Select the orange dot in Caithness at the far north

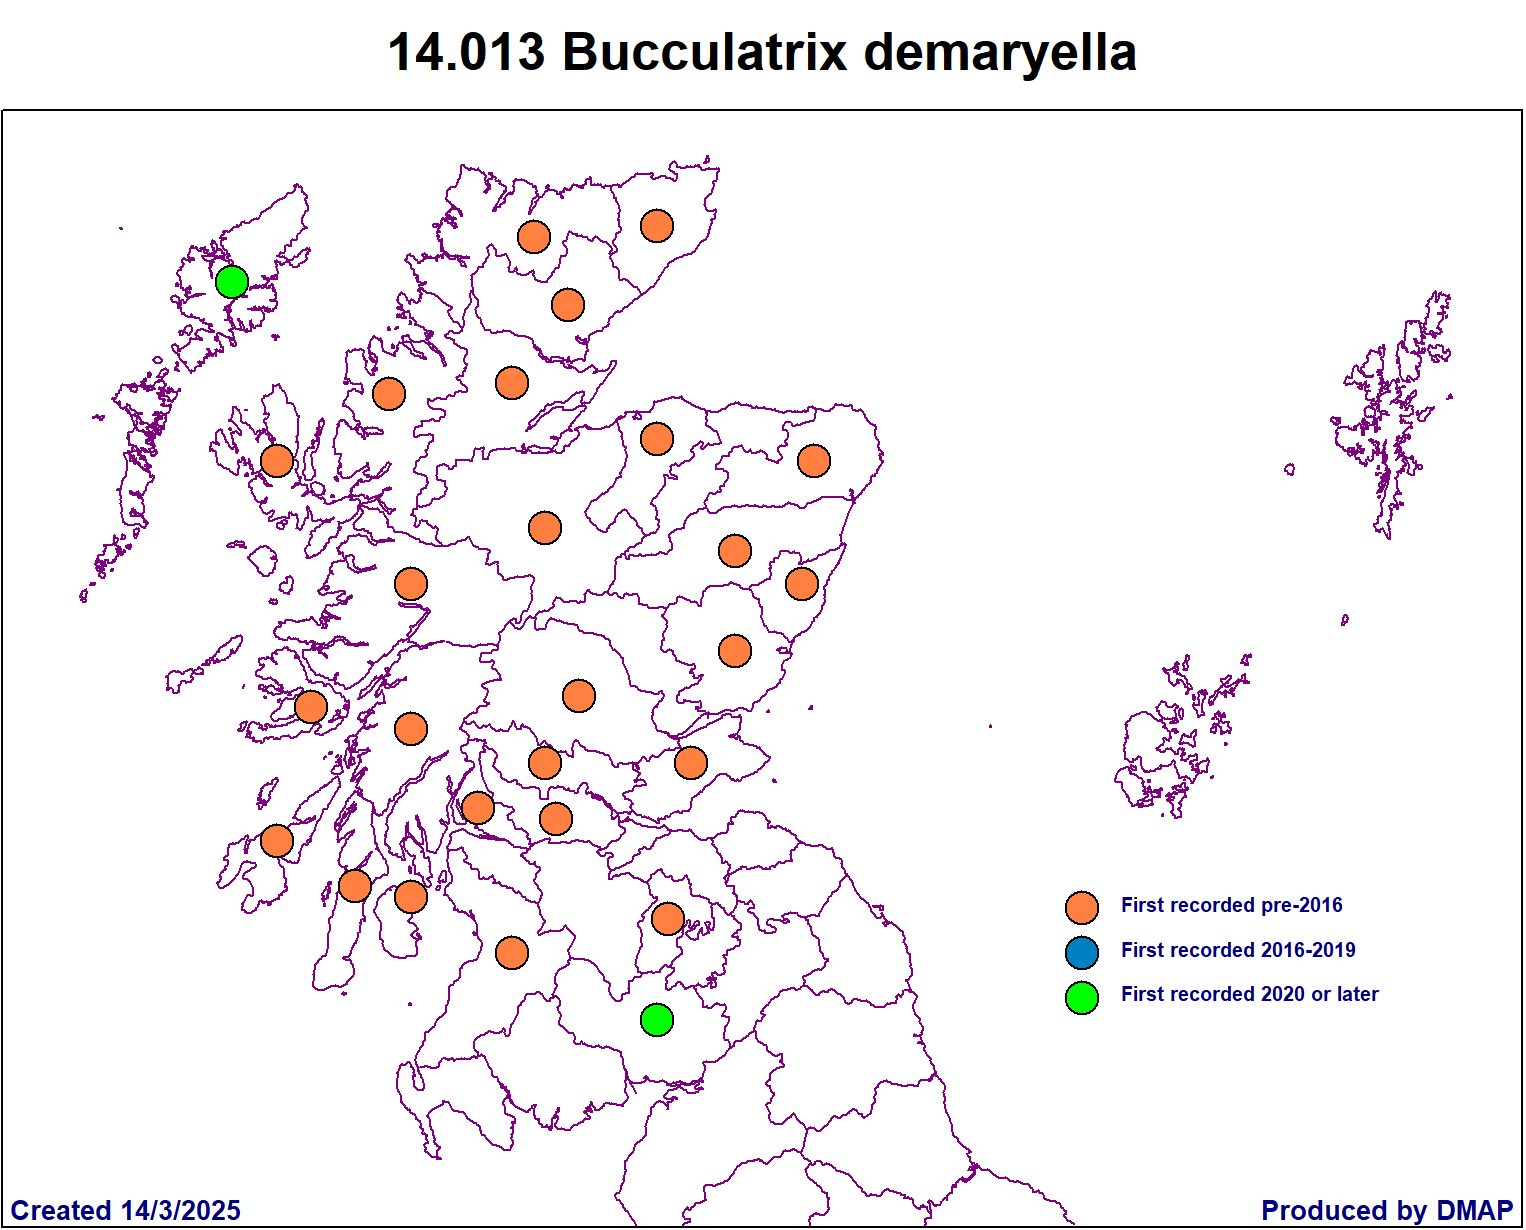(657, 226)
